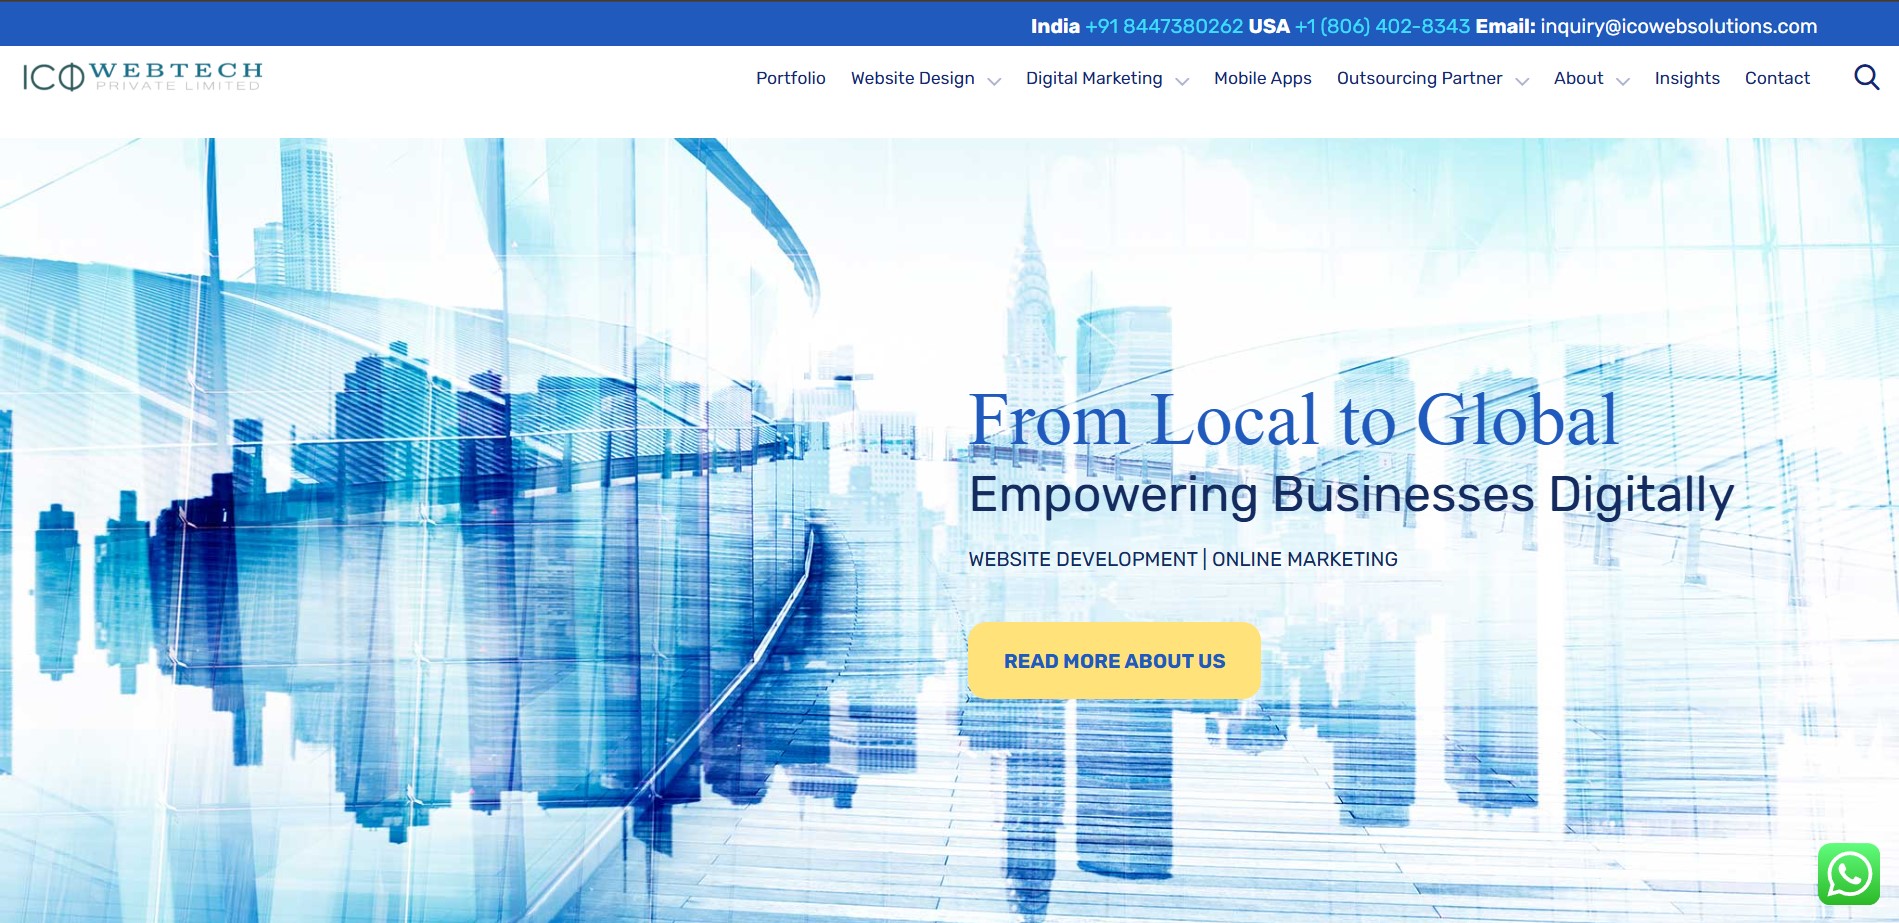Click the ICO Webtech logo

pos(143,77)
